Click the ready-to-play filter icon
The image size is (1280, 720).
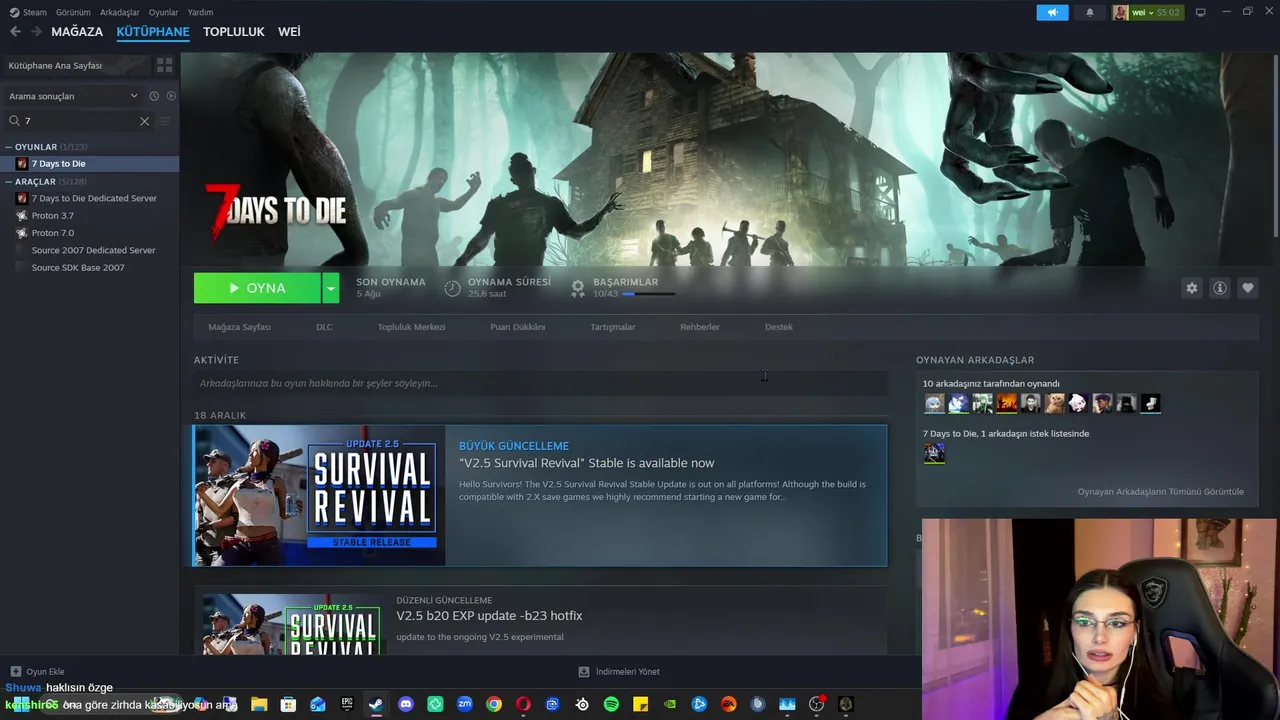[x=171, y=96]
